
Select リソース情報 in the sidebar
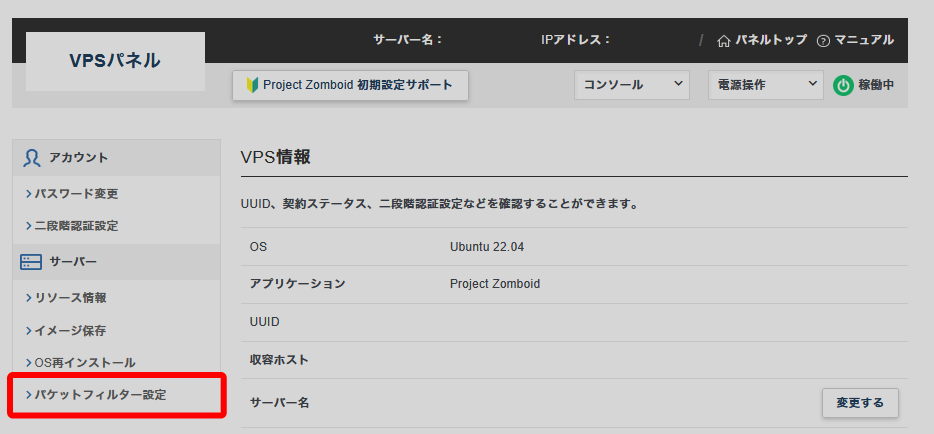point(70,298)
